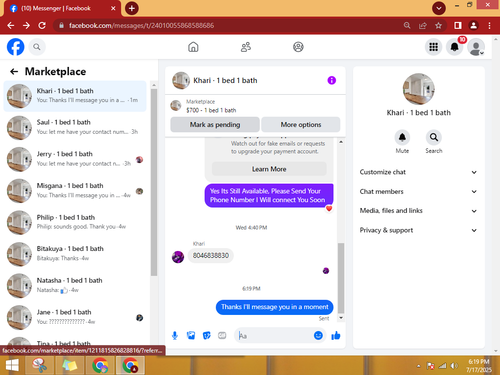The image size is (500, 375).
Task: Click Mark as pending button
Action: (215, 124)
